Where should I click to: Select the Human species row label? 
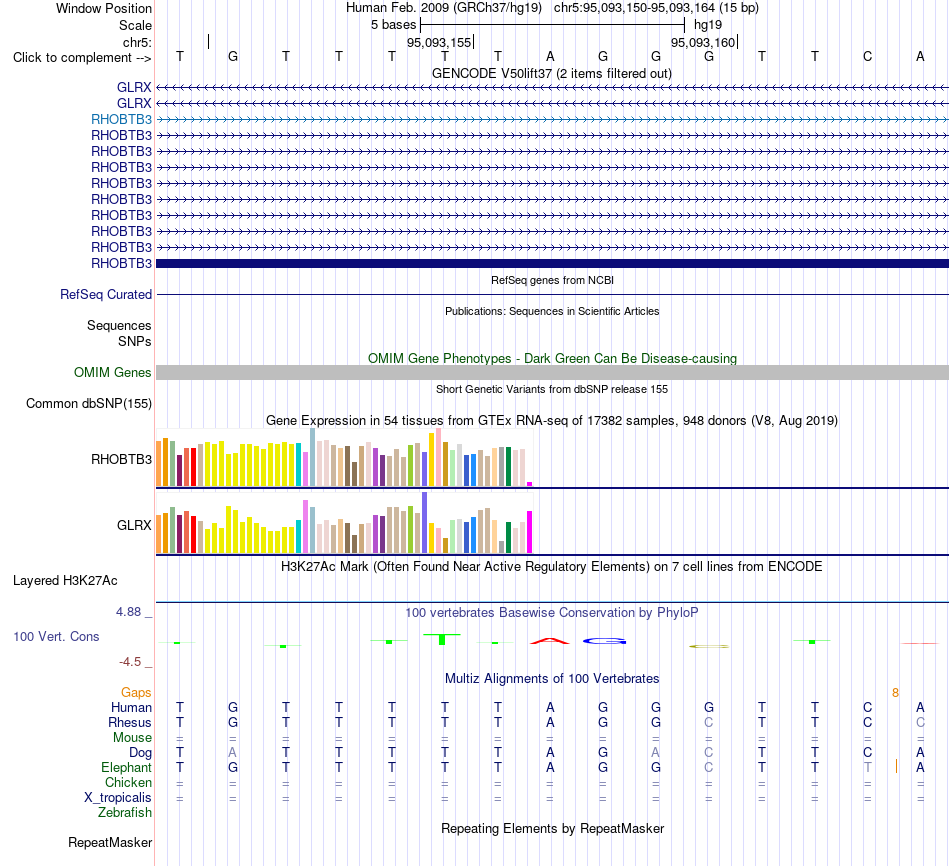[131, 707]
